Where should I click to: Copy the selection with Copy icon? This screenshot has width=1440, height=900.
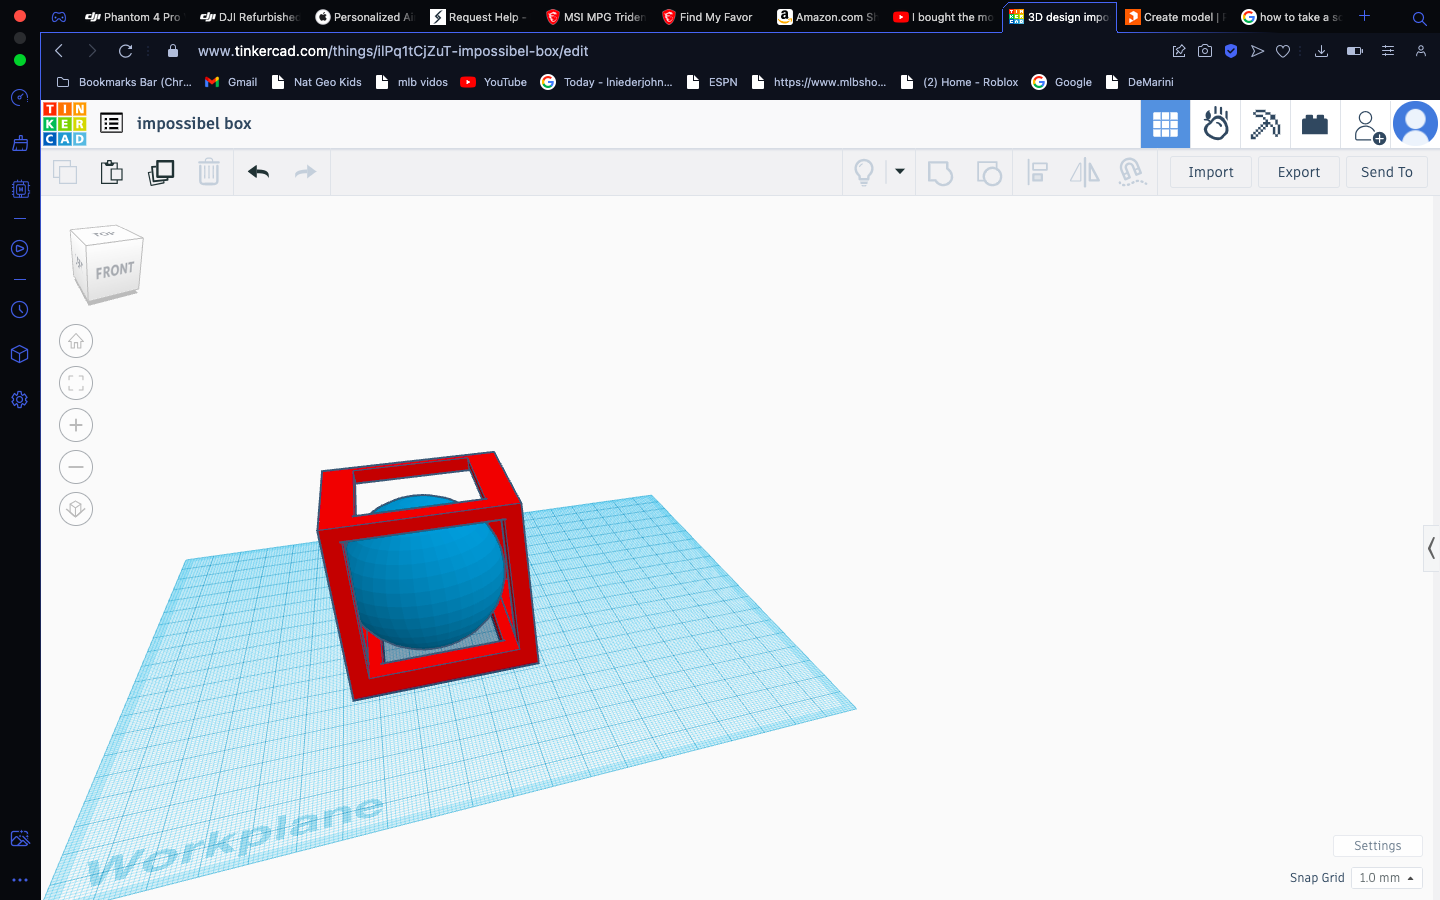pos(65,172)
